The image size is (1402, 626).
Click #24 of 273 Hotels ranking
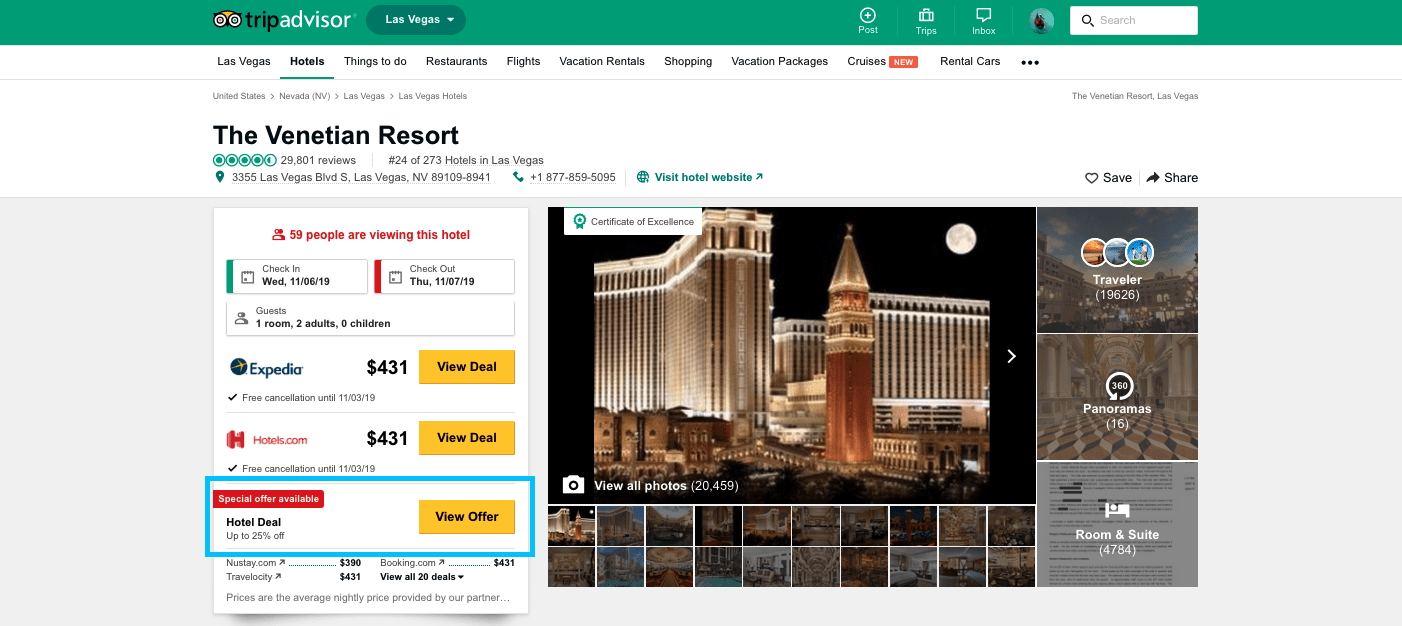[x=466, y=160]
